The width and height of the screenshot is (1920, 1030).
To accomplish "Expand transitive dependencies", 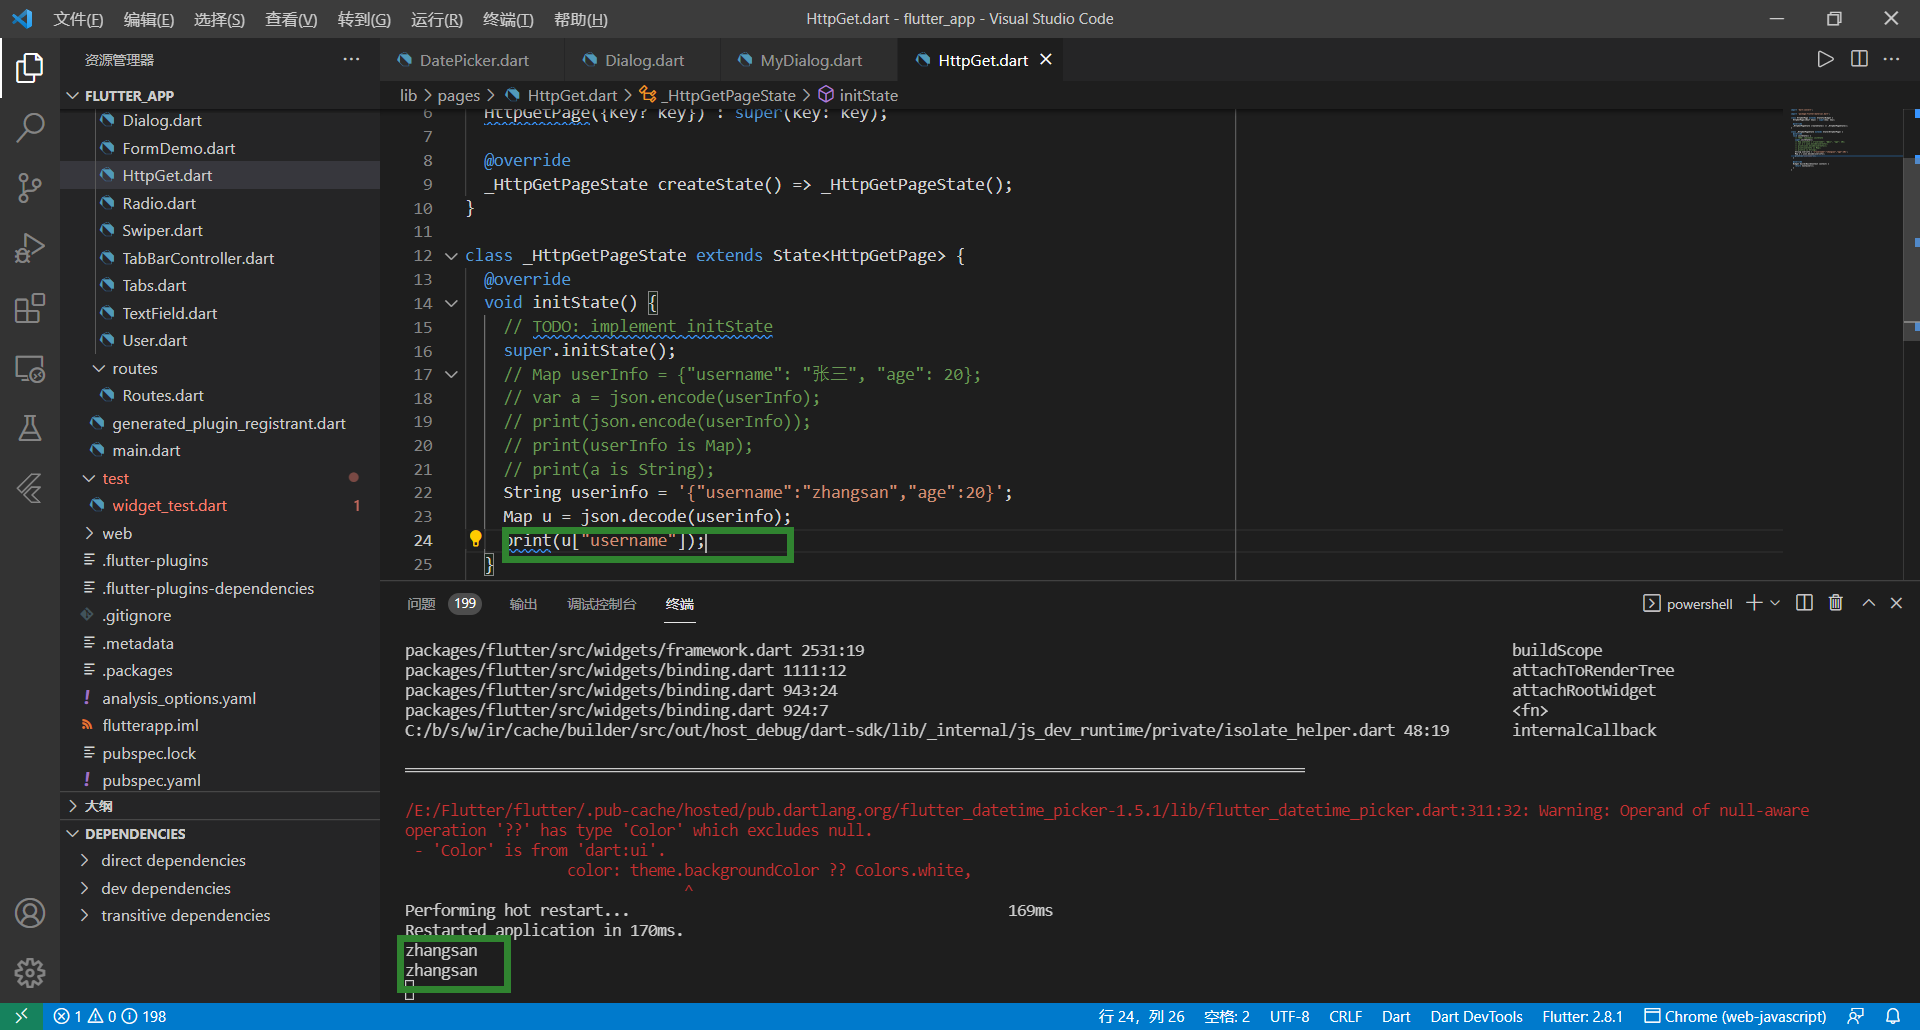I will tap(185, 915).
